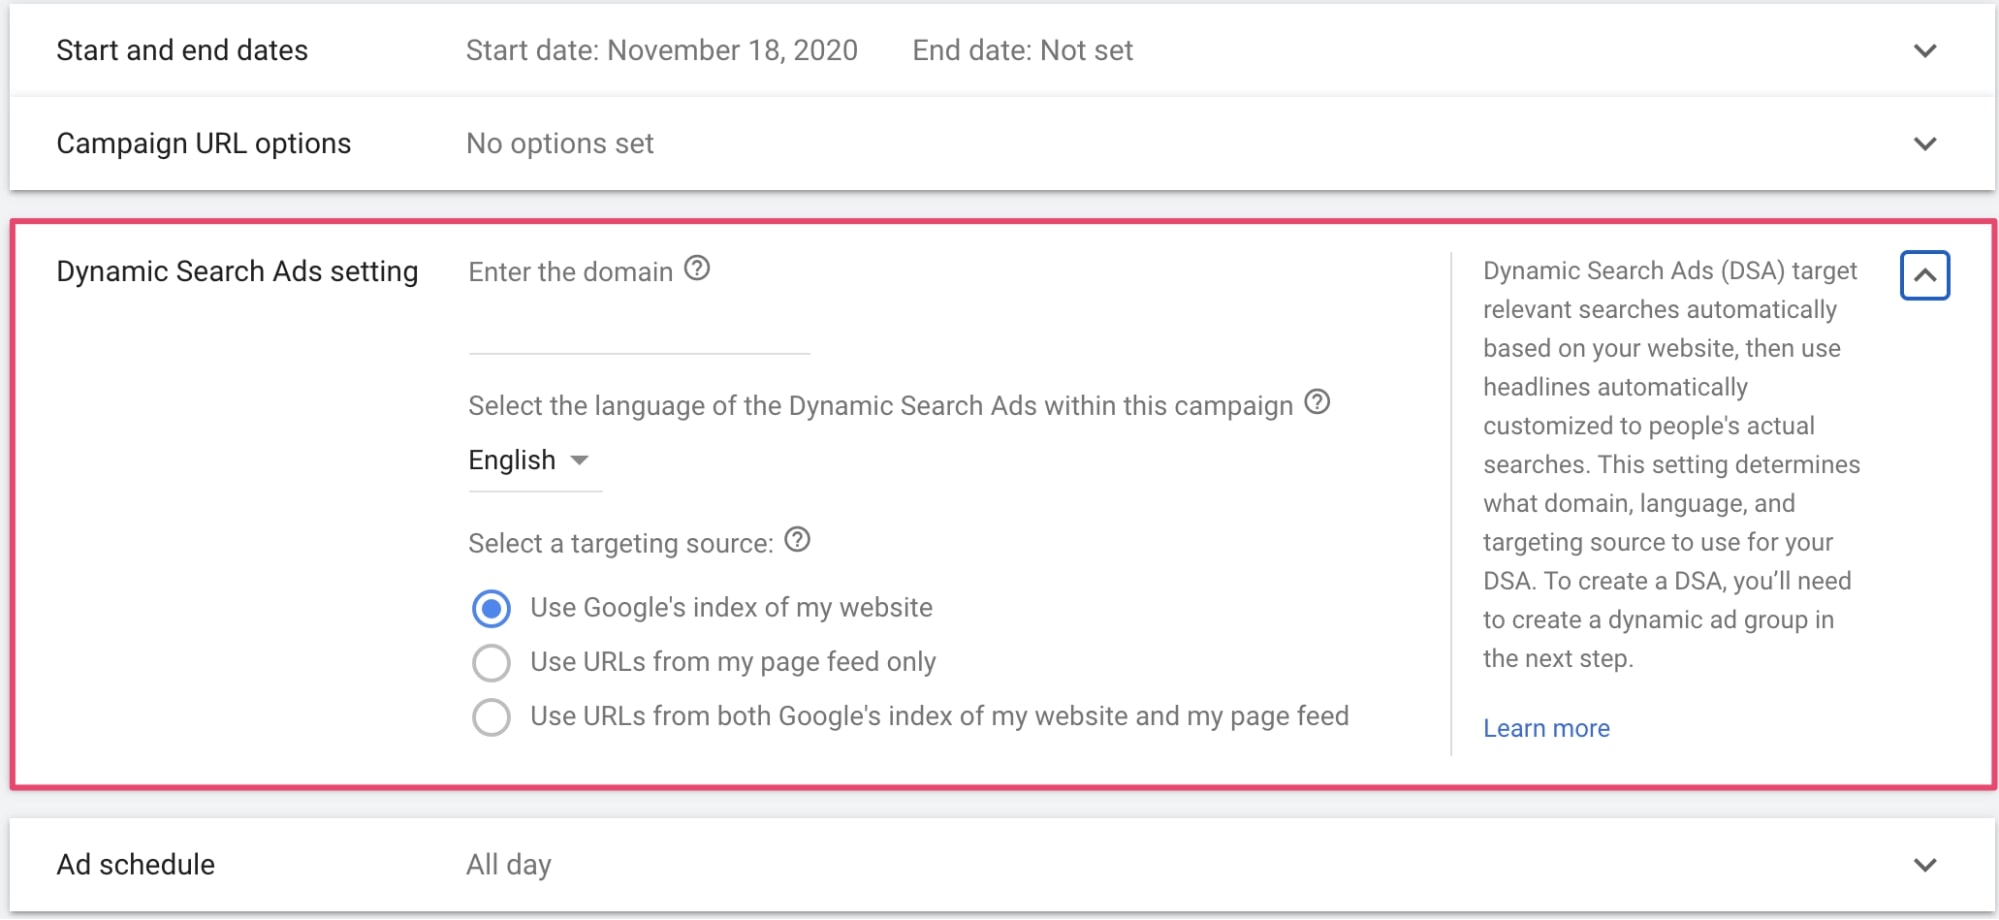Image resolution: width=1999 pixels, height=920 pixels.
Task: Select Use Google's index of my website
Action: [491, 608]
